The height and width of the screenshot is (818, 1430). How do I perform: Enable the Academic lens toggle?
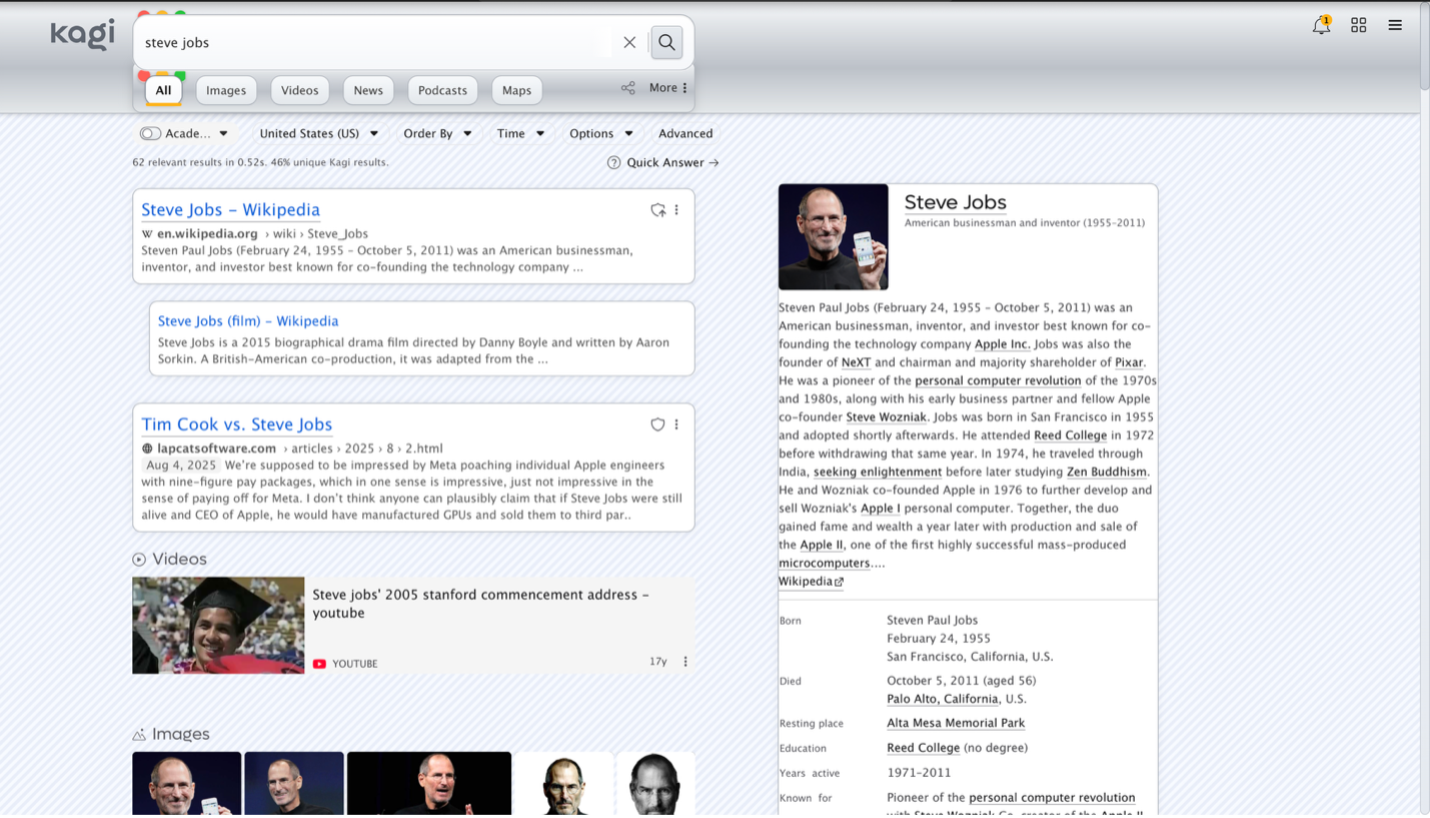click(x=150, y=132)
